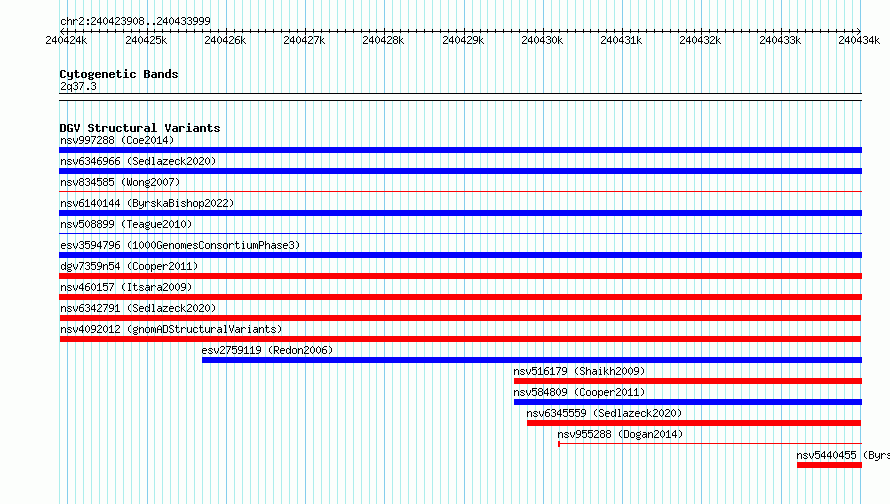Screen dimensions: 890x504
Task: Click the 240428k ruler tick label
Action: (383, 40)
